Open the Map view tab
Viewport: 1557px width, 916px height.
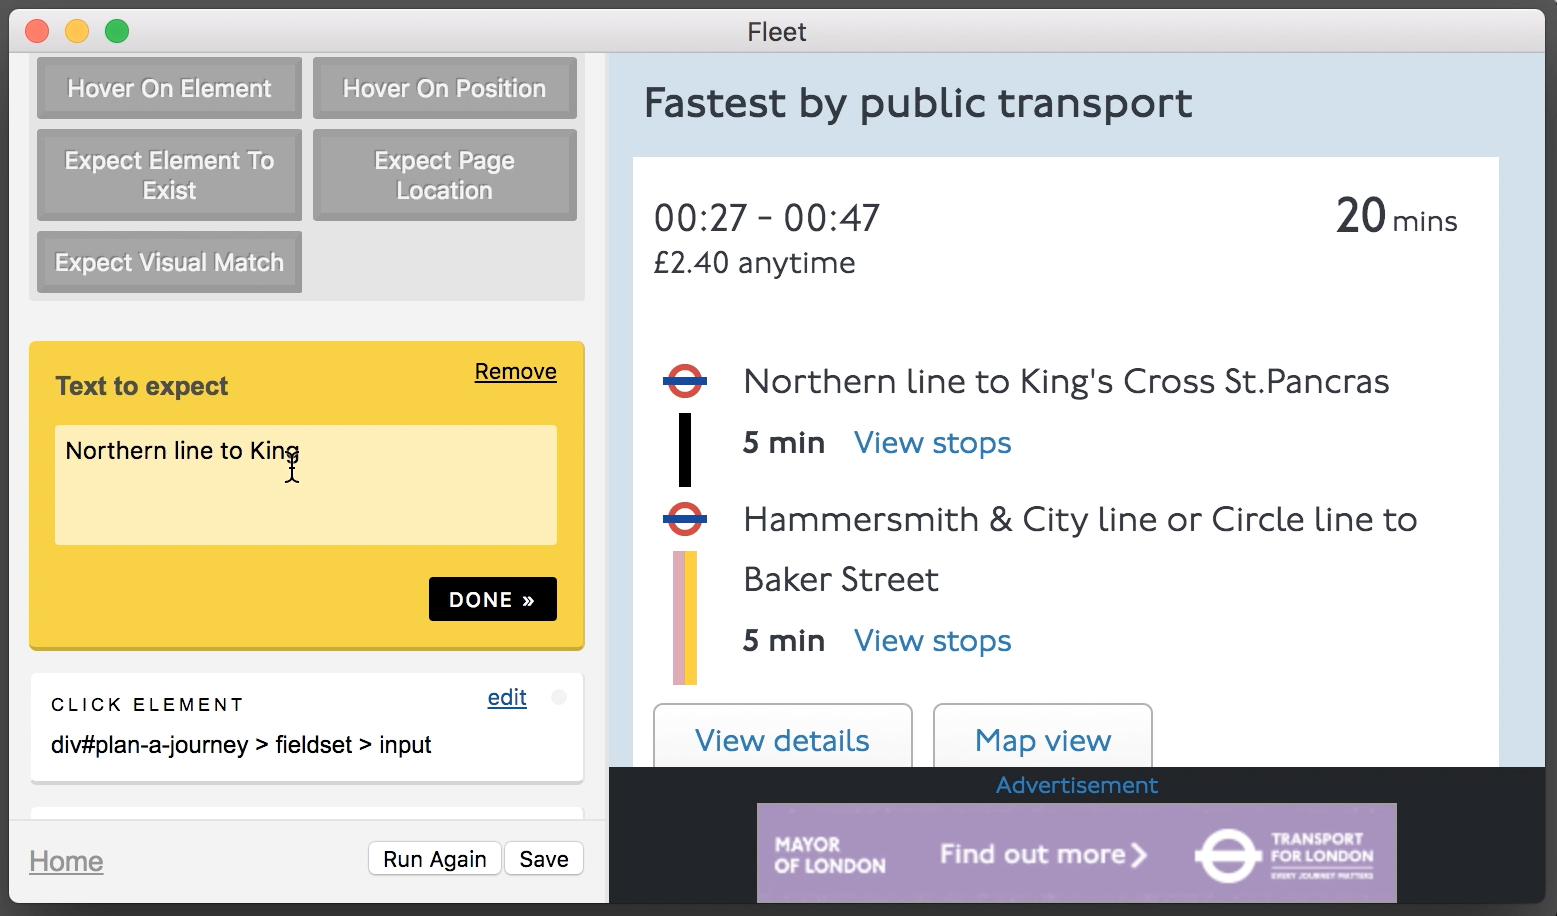[1042, 740]
